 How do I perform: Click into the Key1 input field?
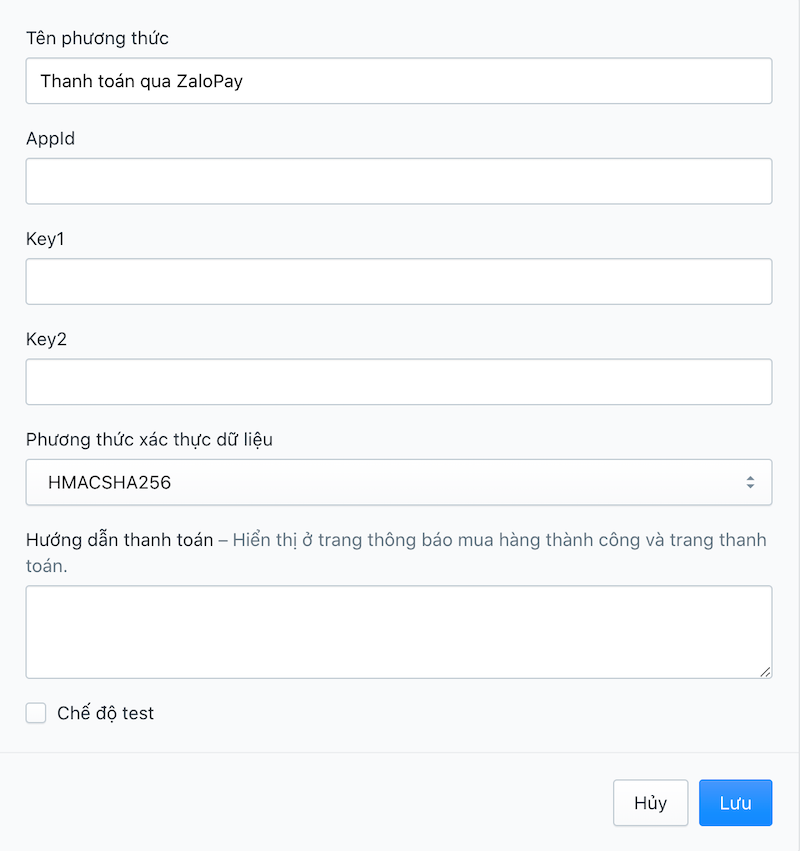click(x=398, y=281)
